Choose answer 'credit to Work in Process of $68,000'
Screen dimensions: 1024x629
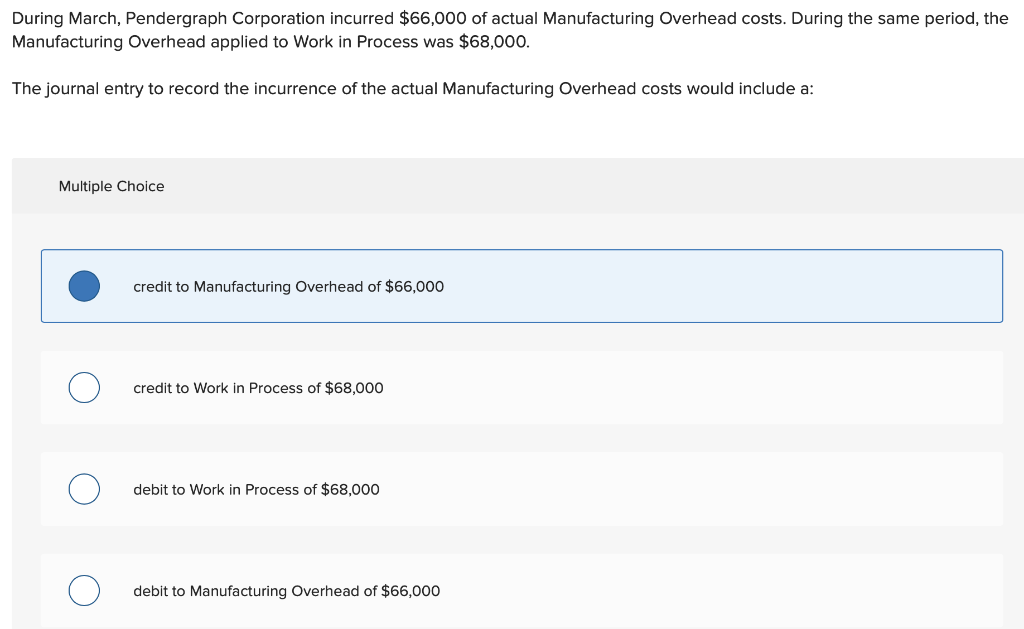257,387
